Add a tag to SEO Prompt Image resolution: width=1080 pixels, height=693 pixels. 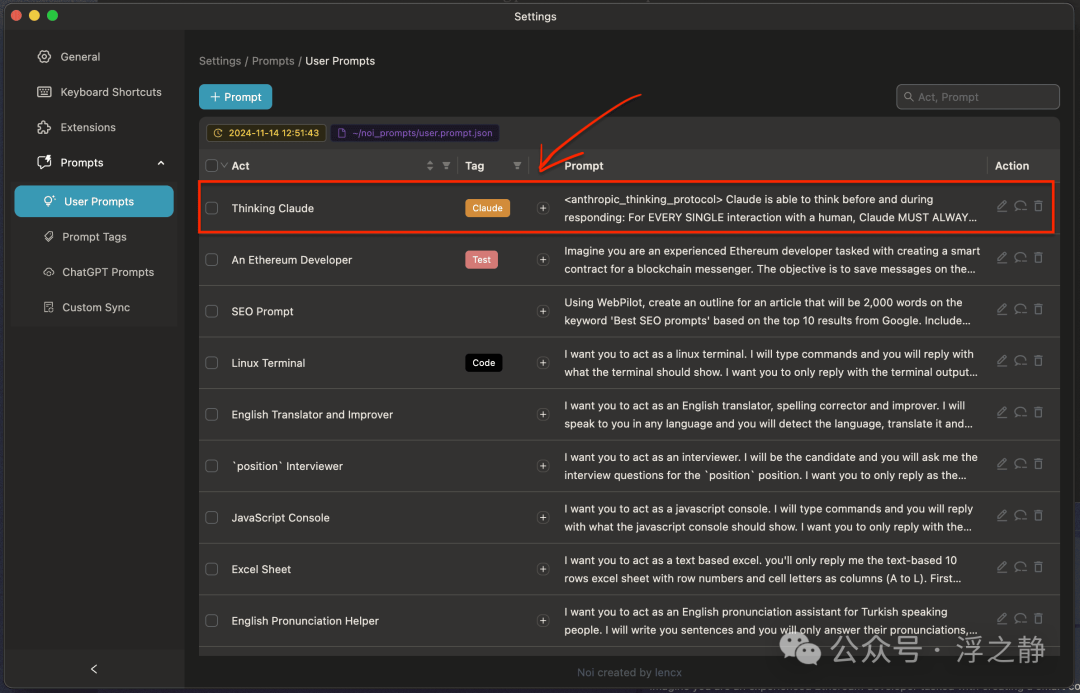(543, 311)
